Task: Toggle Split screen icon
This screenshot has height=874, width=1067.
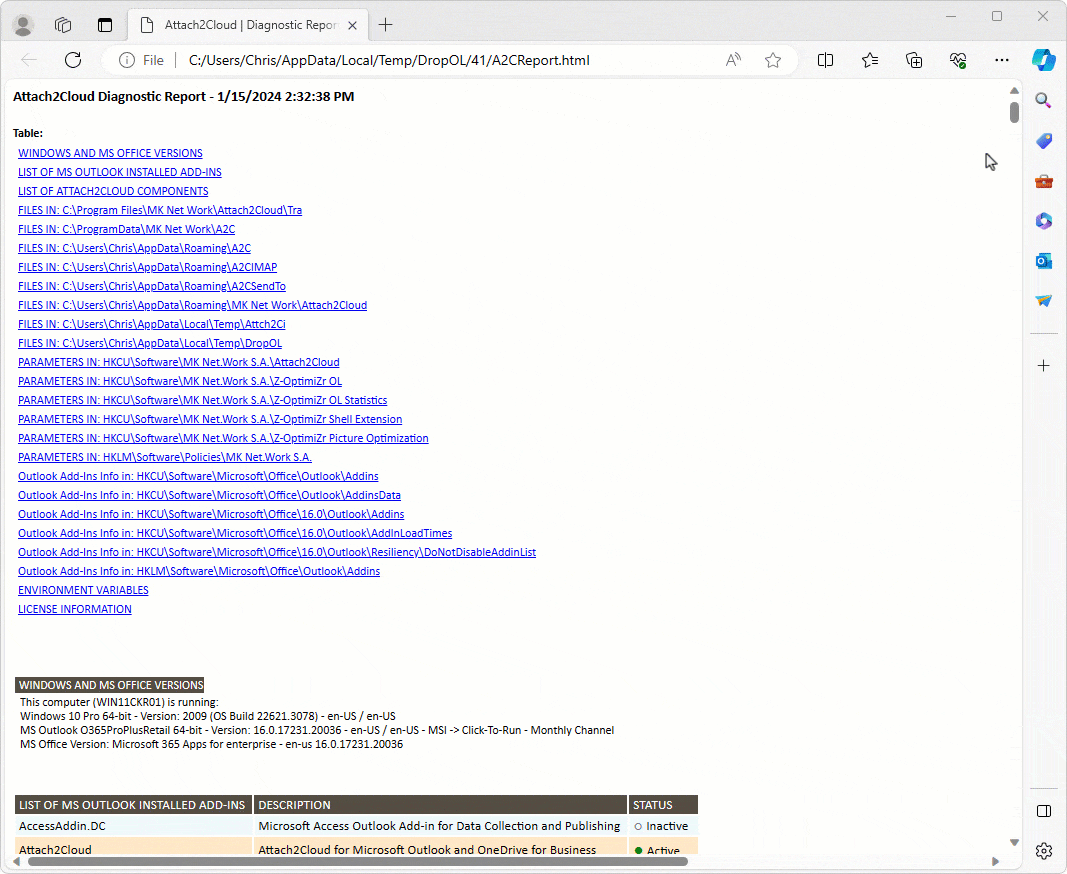Action: point(825,60)
